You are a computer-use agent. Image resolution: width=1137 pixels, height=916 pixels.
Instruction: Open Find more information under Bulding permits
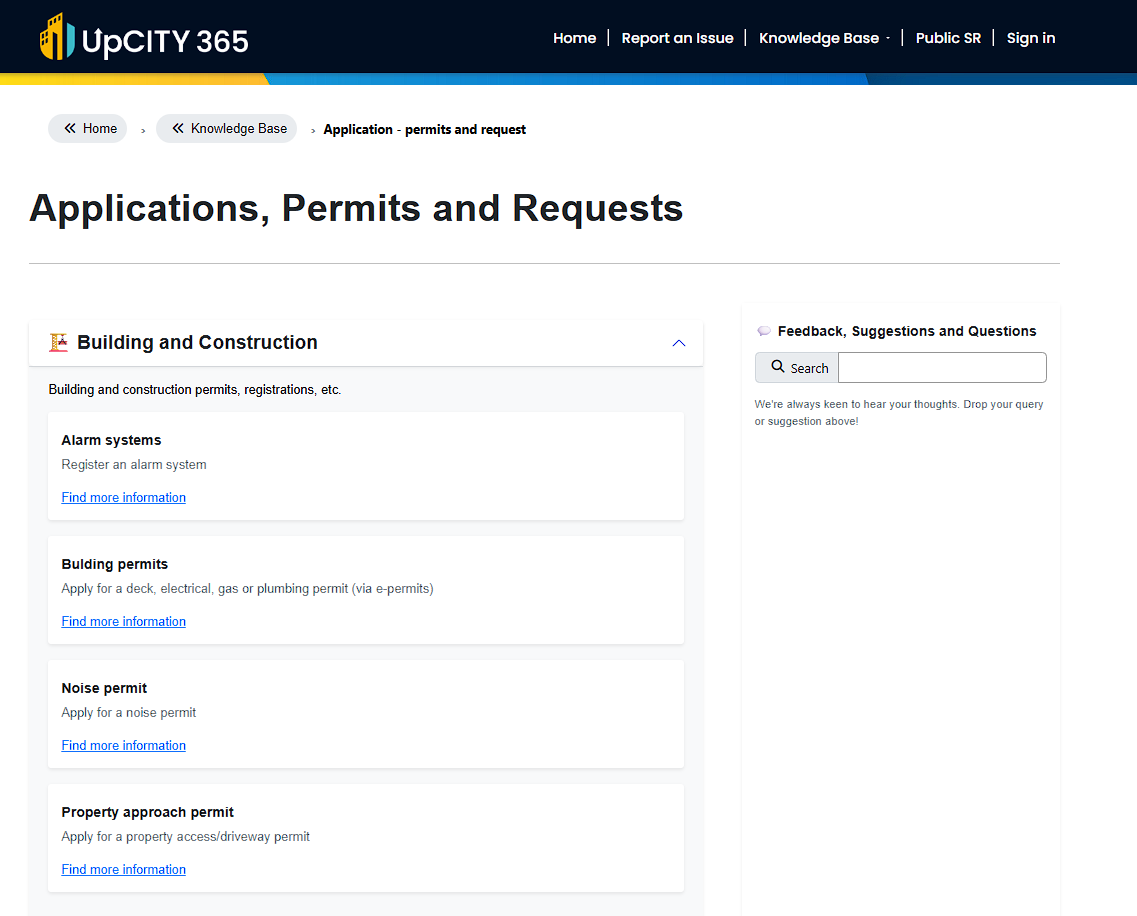(123, 621)
